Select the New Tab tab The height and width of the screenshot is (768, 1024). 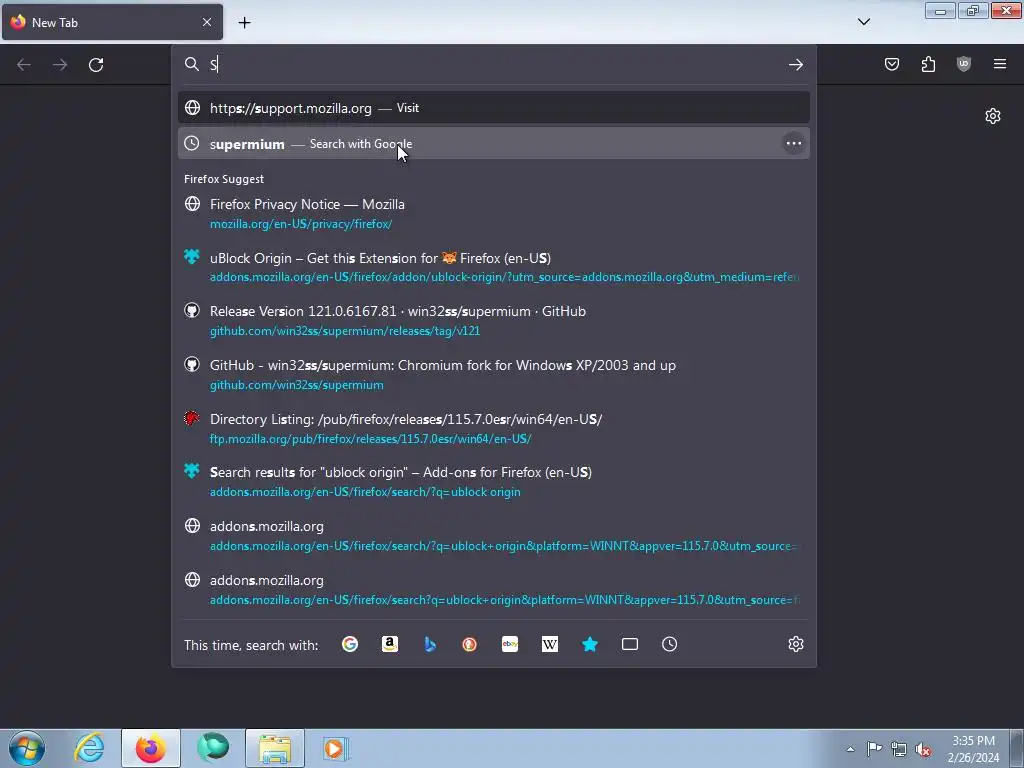tap(112, 22)
